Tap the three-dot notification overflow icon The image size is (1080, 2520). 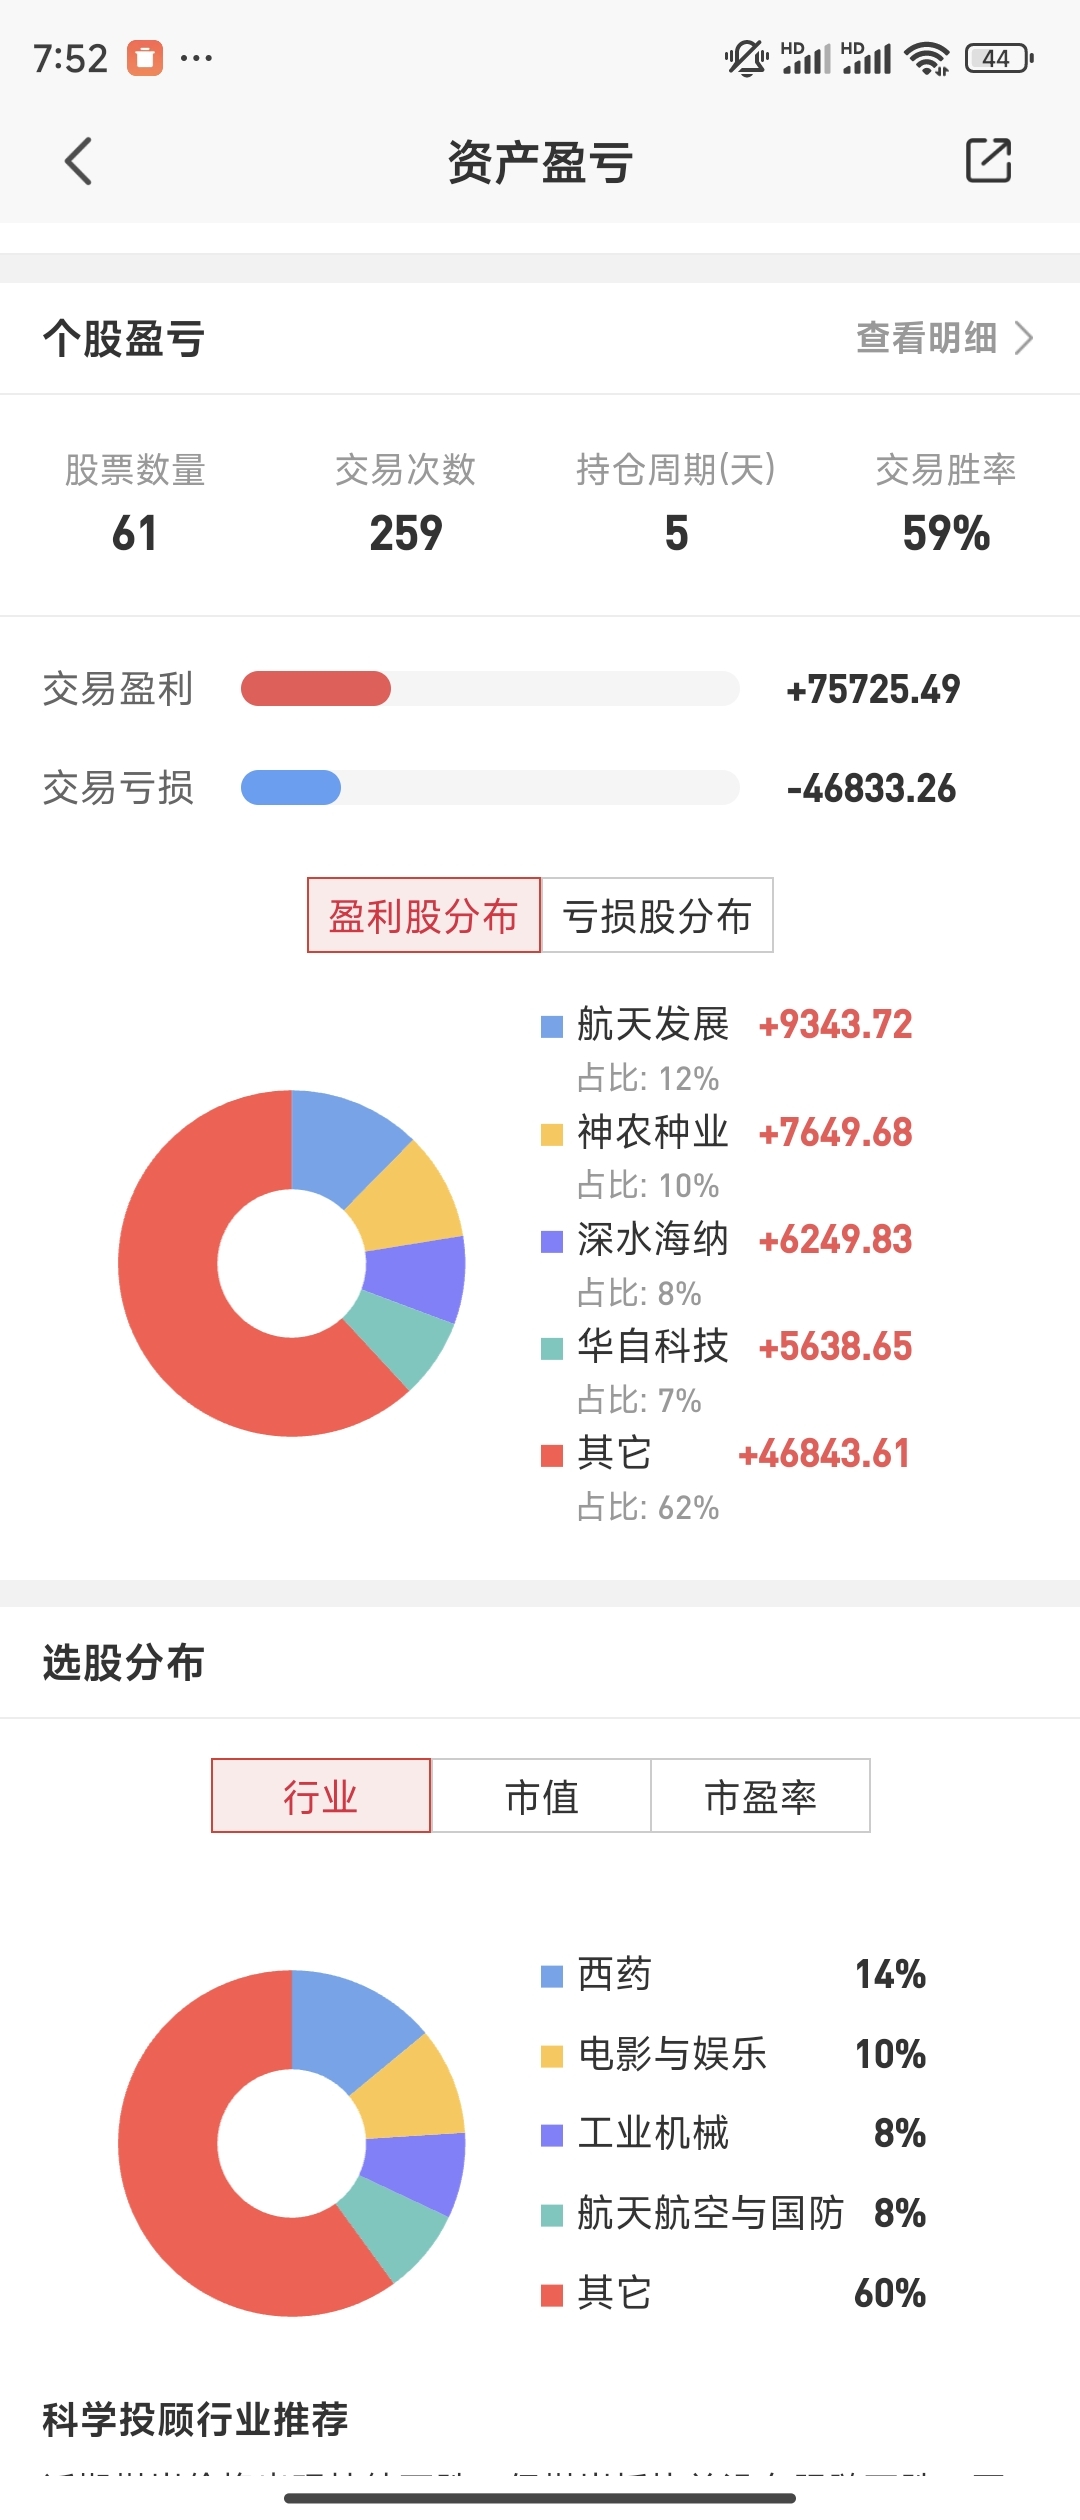click(x=196, y=58)
